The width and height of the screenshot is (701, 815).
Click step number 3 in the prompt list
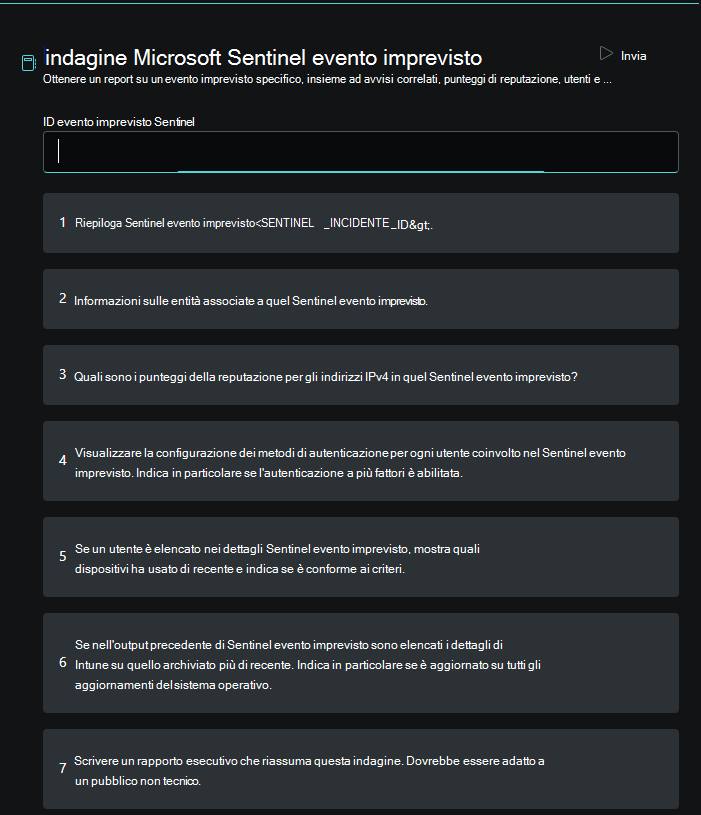62,374
